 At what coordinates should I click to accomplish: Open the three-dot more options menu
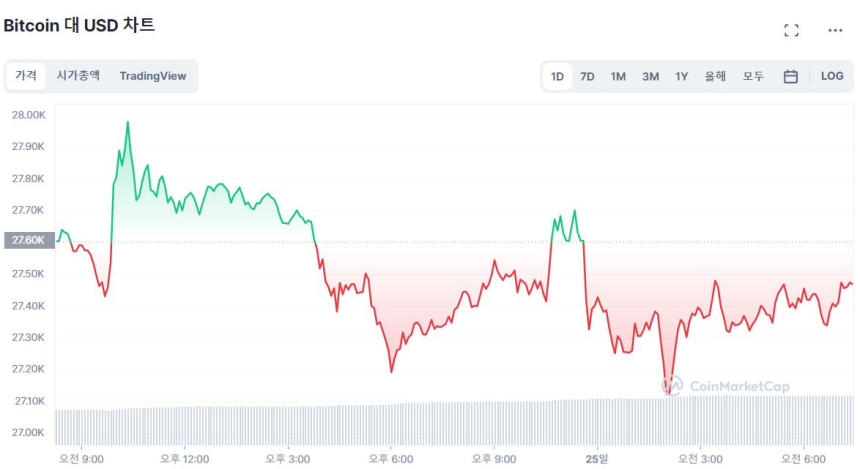point(835,30)
